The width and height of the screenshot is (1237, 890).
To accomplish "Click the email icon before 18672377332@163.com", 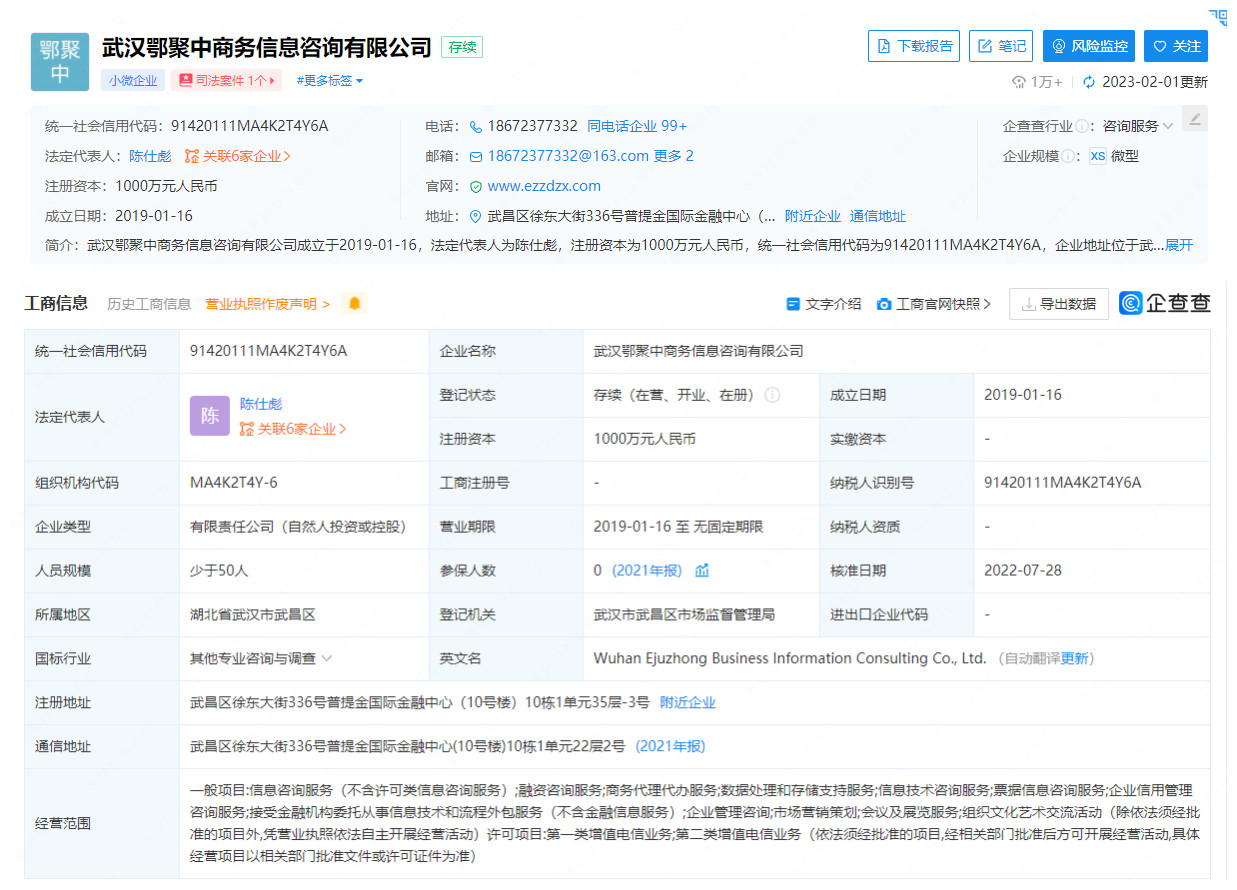I will tap(477, 157).
